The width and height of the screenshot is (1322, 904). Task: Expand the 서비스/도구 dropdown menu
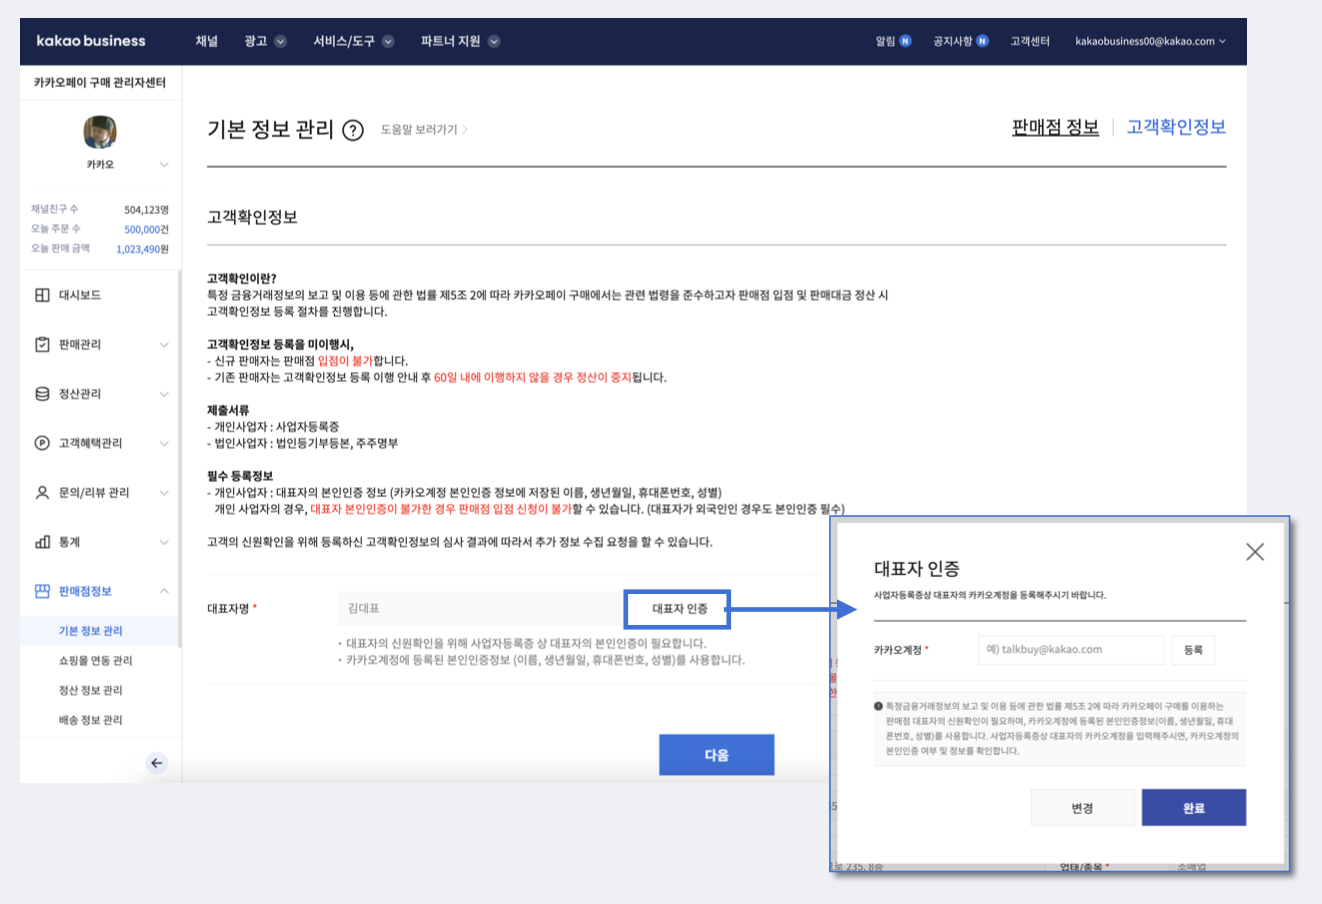353,41
